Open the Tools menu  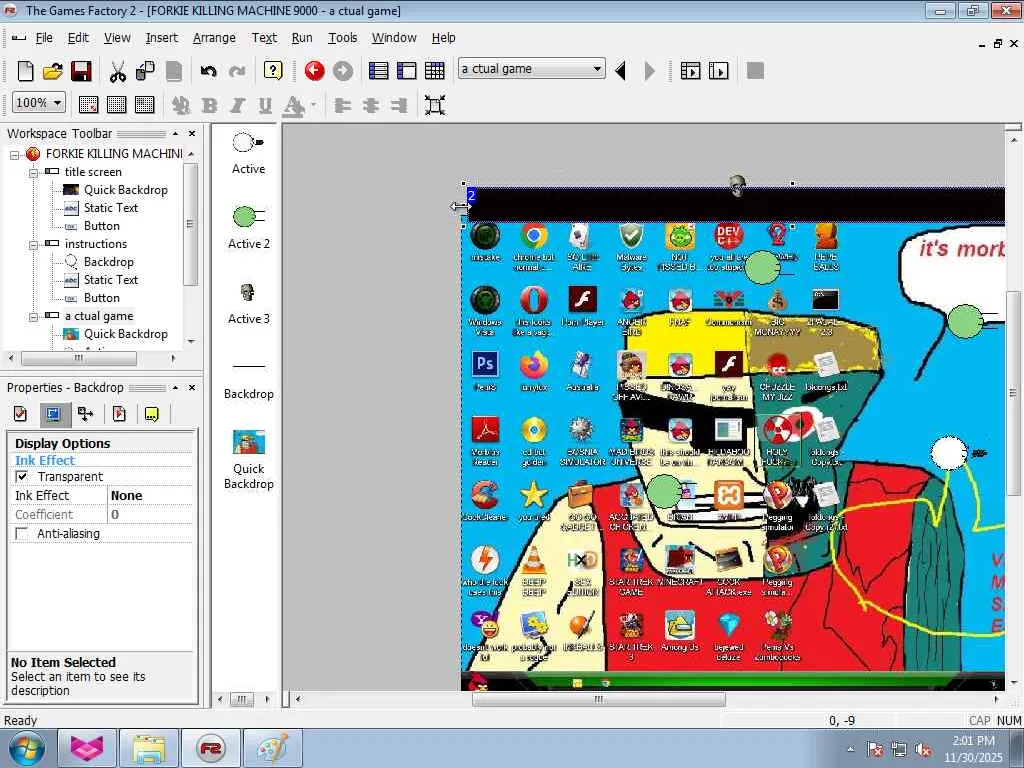point(342,38)
